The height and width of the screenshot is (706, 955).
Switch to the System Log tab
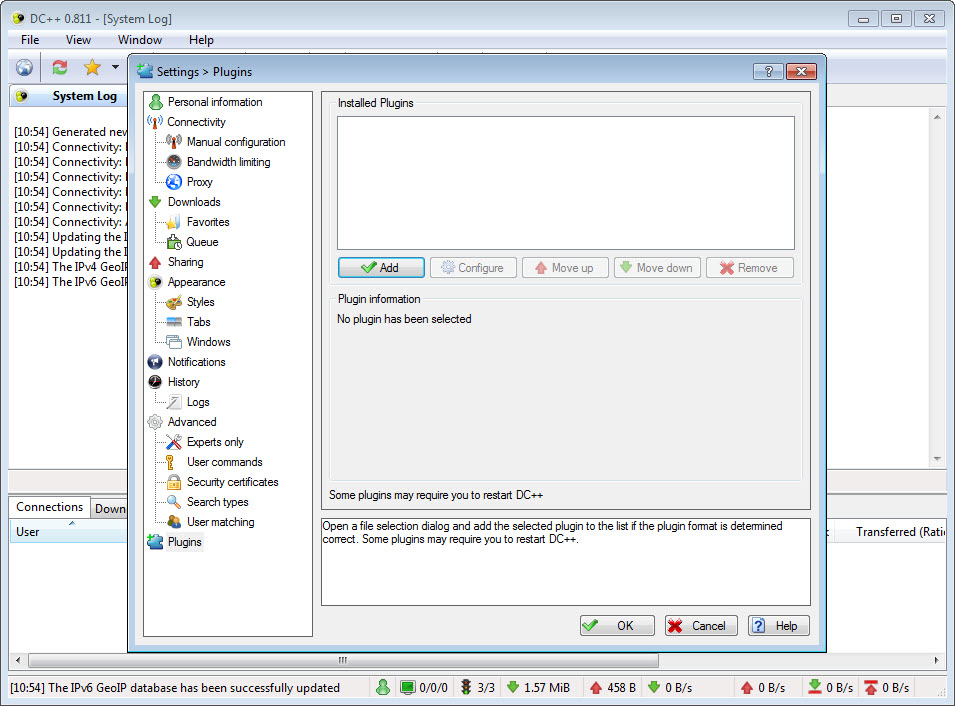point(69,96)
